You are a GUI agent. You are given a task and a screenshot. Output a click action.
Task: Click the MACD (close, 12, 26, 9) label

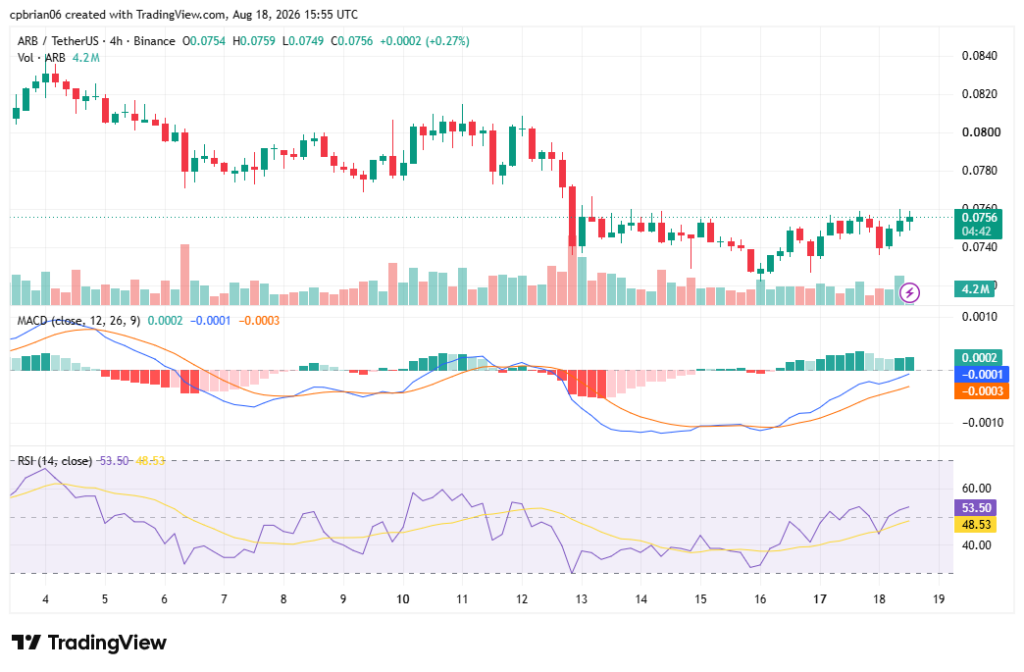click(78, 321)
